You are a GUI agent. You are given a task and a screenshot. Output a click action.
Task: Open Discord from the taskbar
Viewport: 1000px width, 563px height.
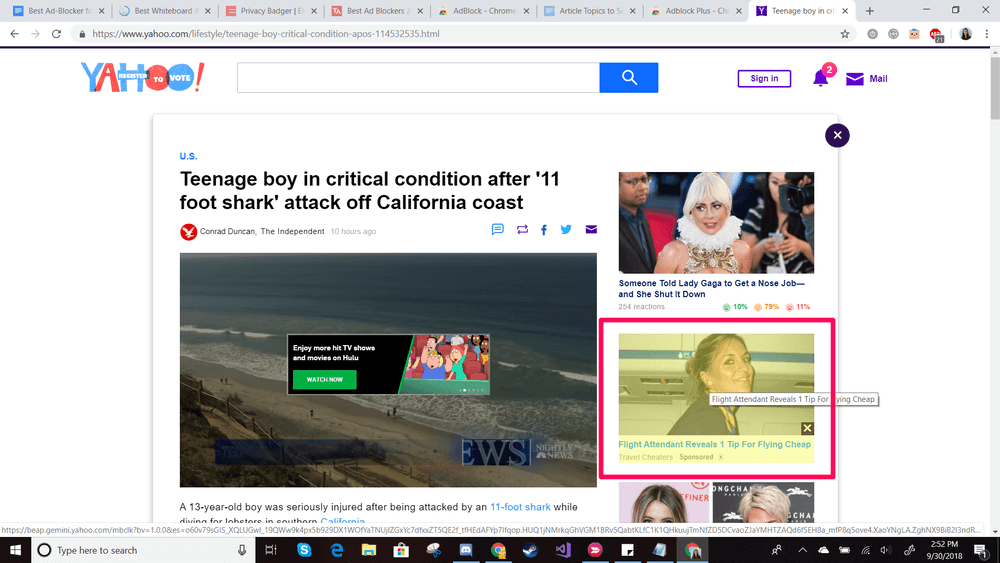click(x=466, y=550)
